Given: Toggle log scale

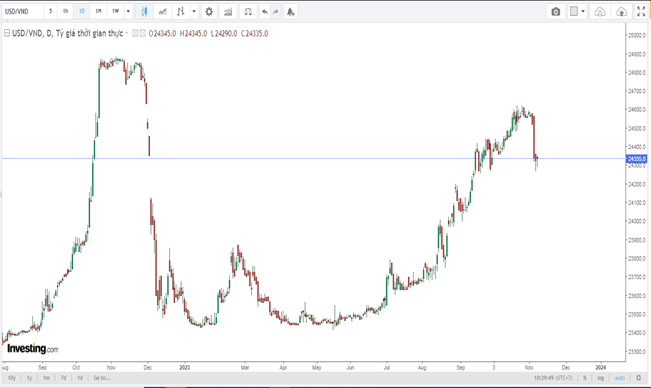Looking at the screenshot, I should (x=601, y=378).
